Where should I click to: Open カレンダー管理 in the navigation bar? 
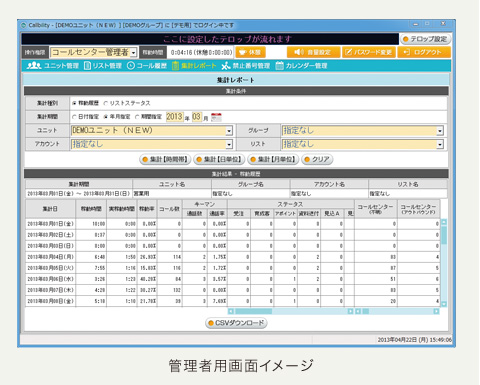(302, 66)
